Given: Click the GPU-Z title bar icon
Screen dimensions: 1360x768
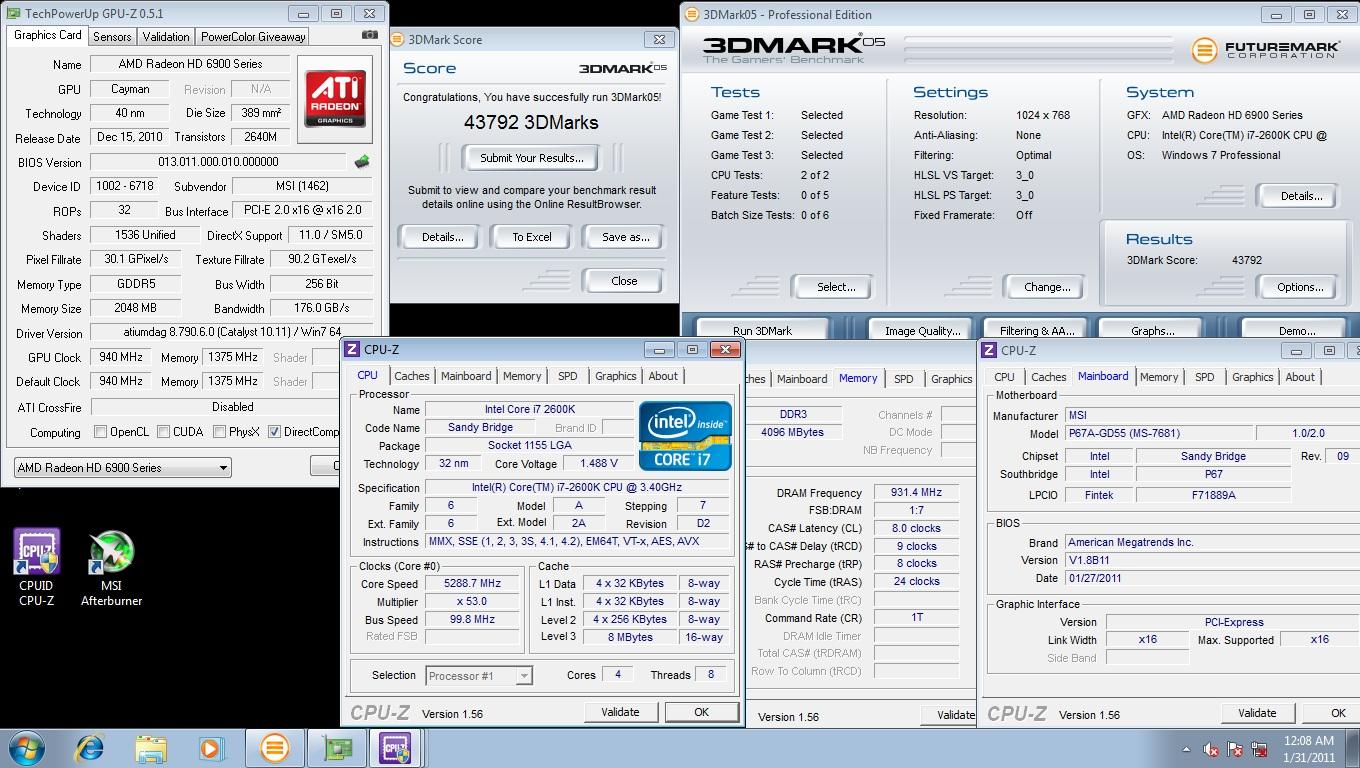Looking at the screenshot, I should [x=15, y=14].
